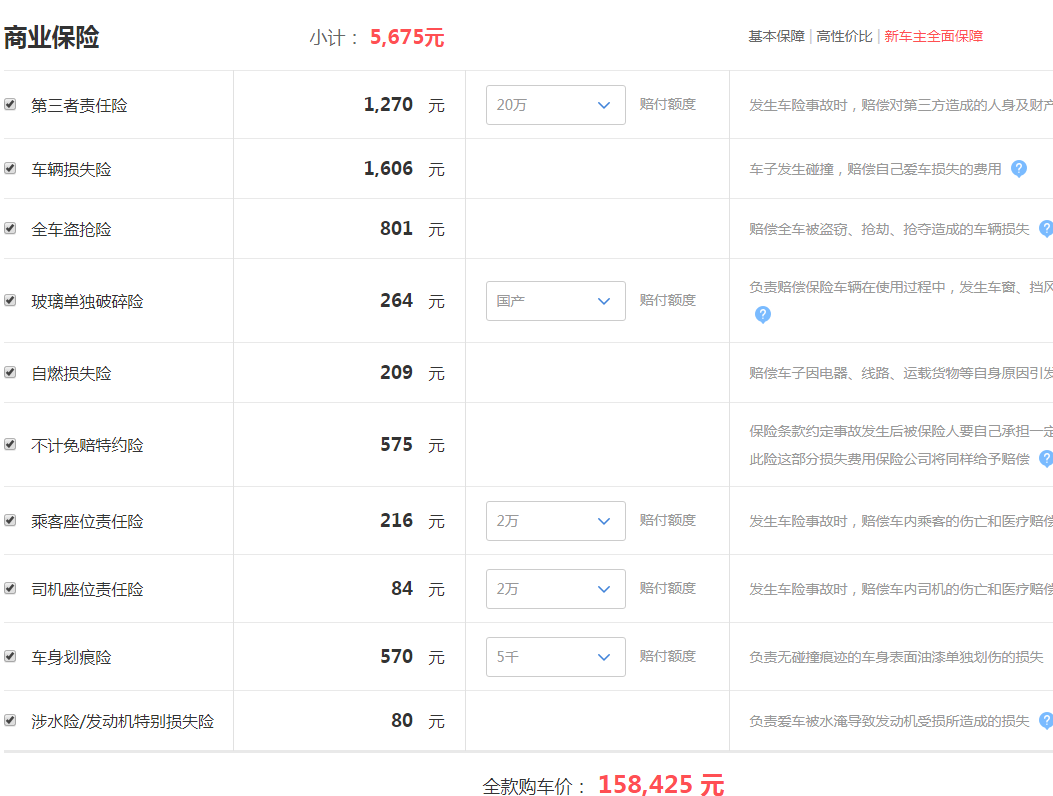Click the 乘客座位责任险 label
The image size is (1053, 796).
[x=87, y=521]
